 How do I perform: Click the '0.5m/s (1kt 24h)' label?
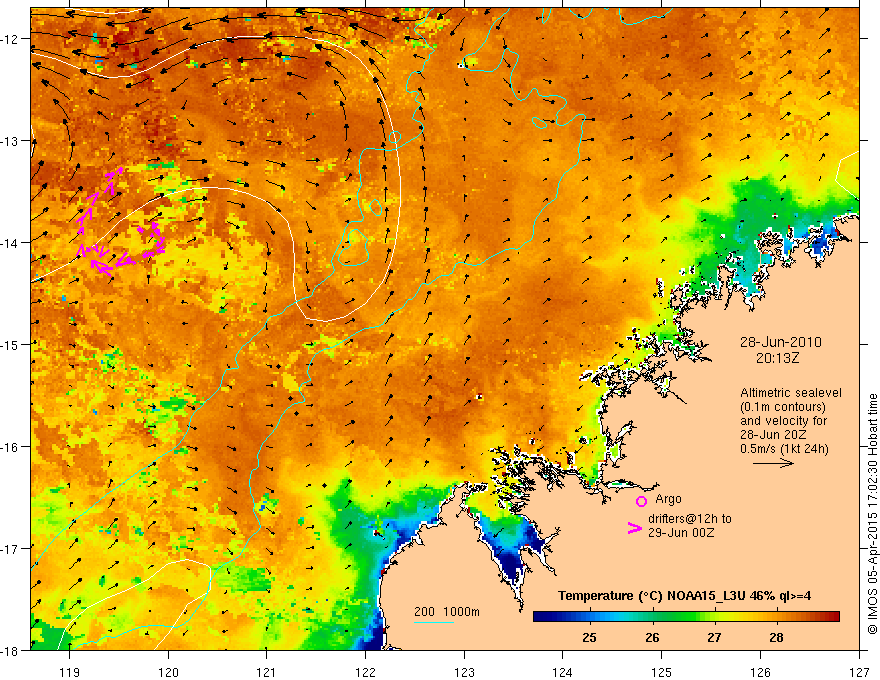pos(785,449)
